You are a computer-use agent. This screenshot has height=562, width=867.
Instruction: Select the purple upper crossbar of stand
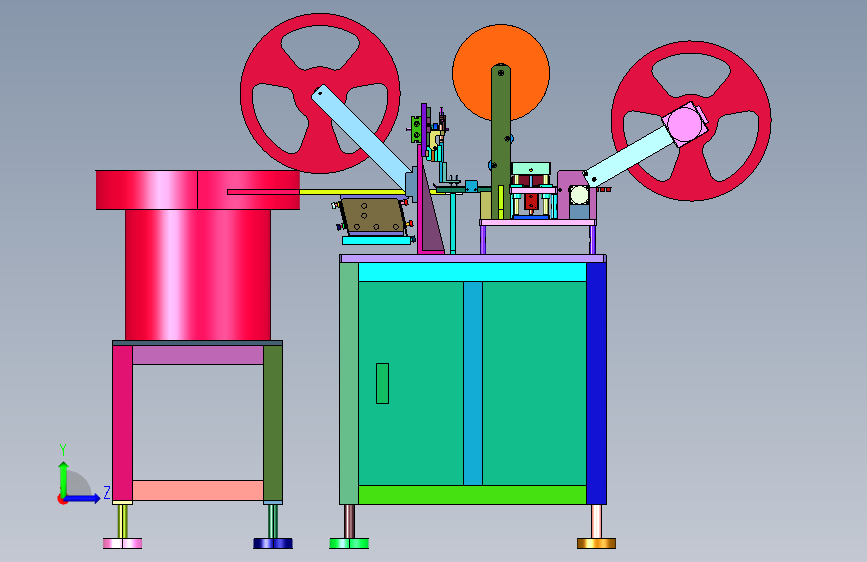pyautogui.click(x=198, y=355)
